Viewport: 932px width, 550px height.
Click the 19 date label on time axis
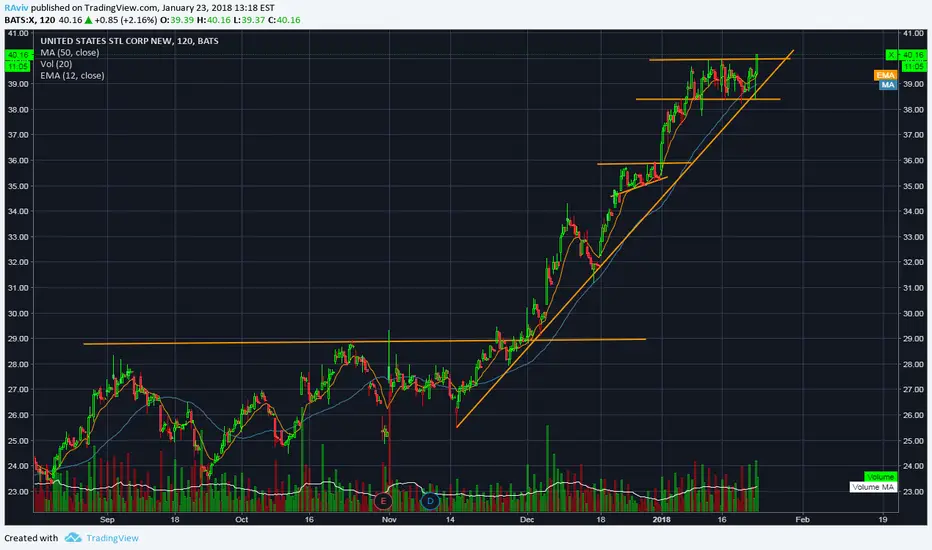pos(883,520)
